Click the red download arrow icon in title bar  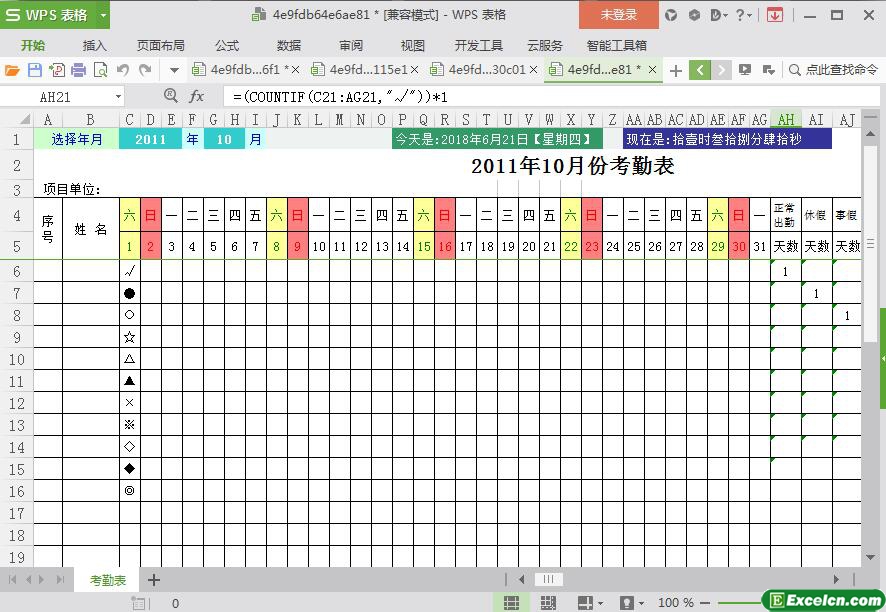tap(775, 15)
